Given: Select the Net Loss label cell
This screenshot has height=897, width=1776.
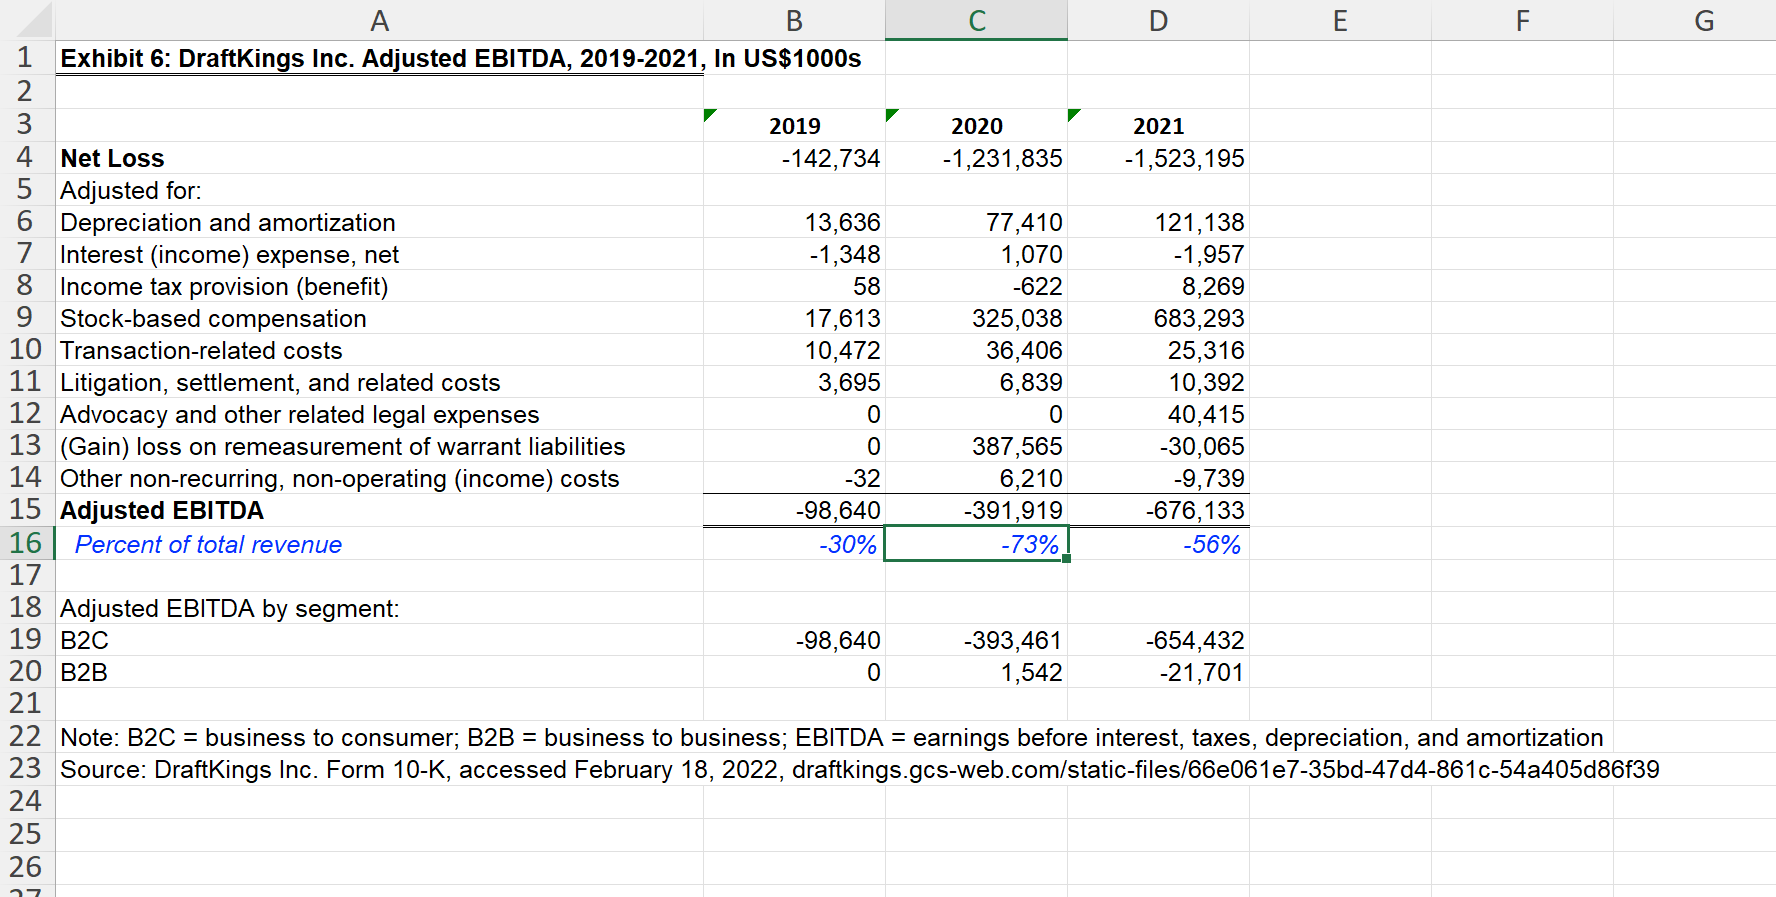Looking at the screenshot, I should coord(379,158).
